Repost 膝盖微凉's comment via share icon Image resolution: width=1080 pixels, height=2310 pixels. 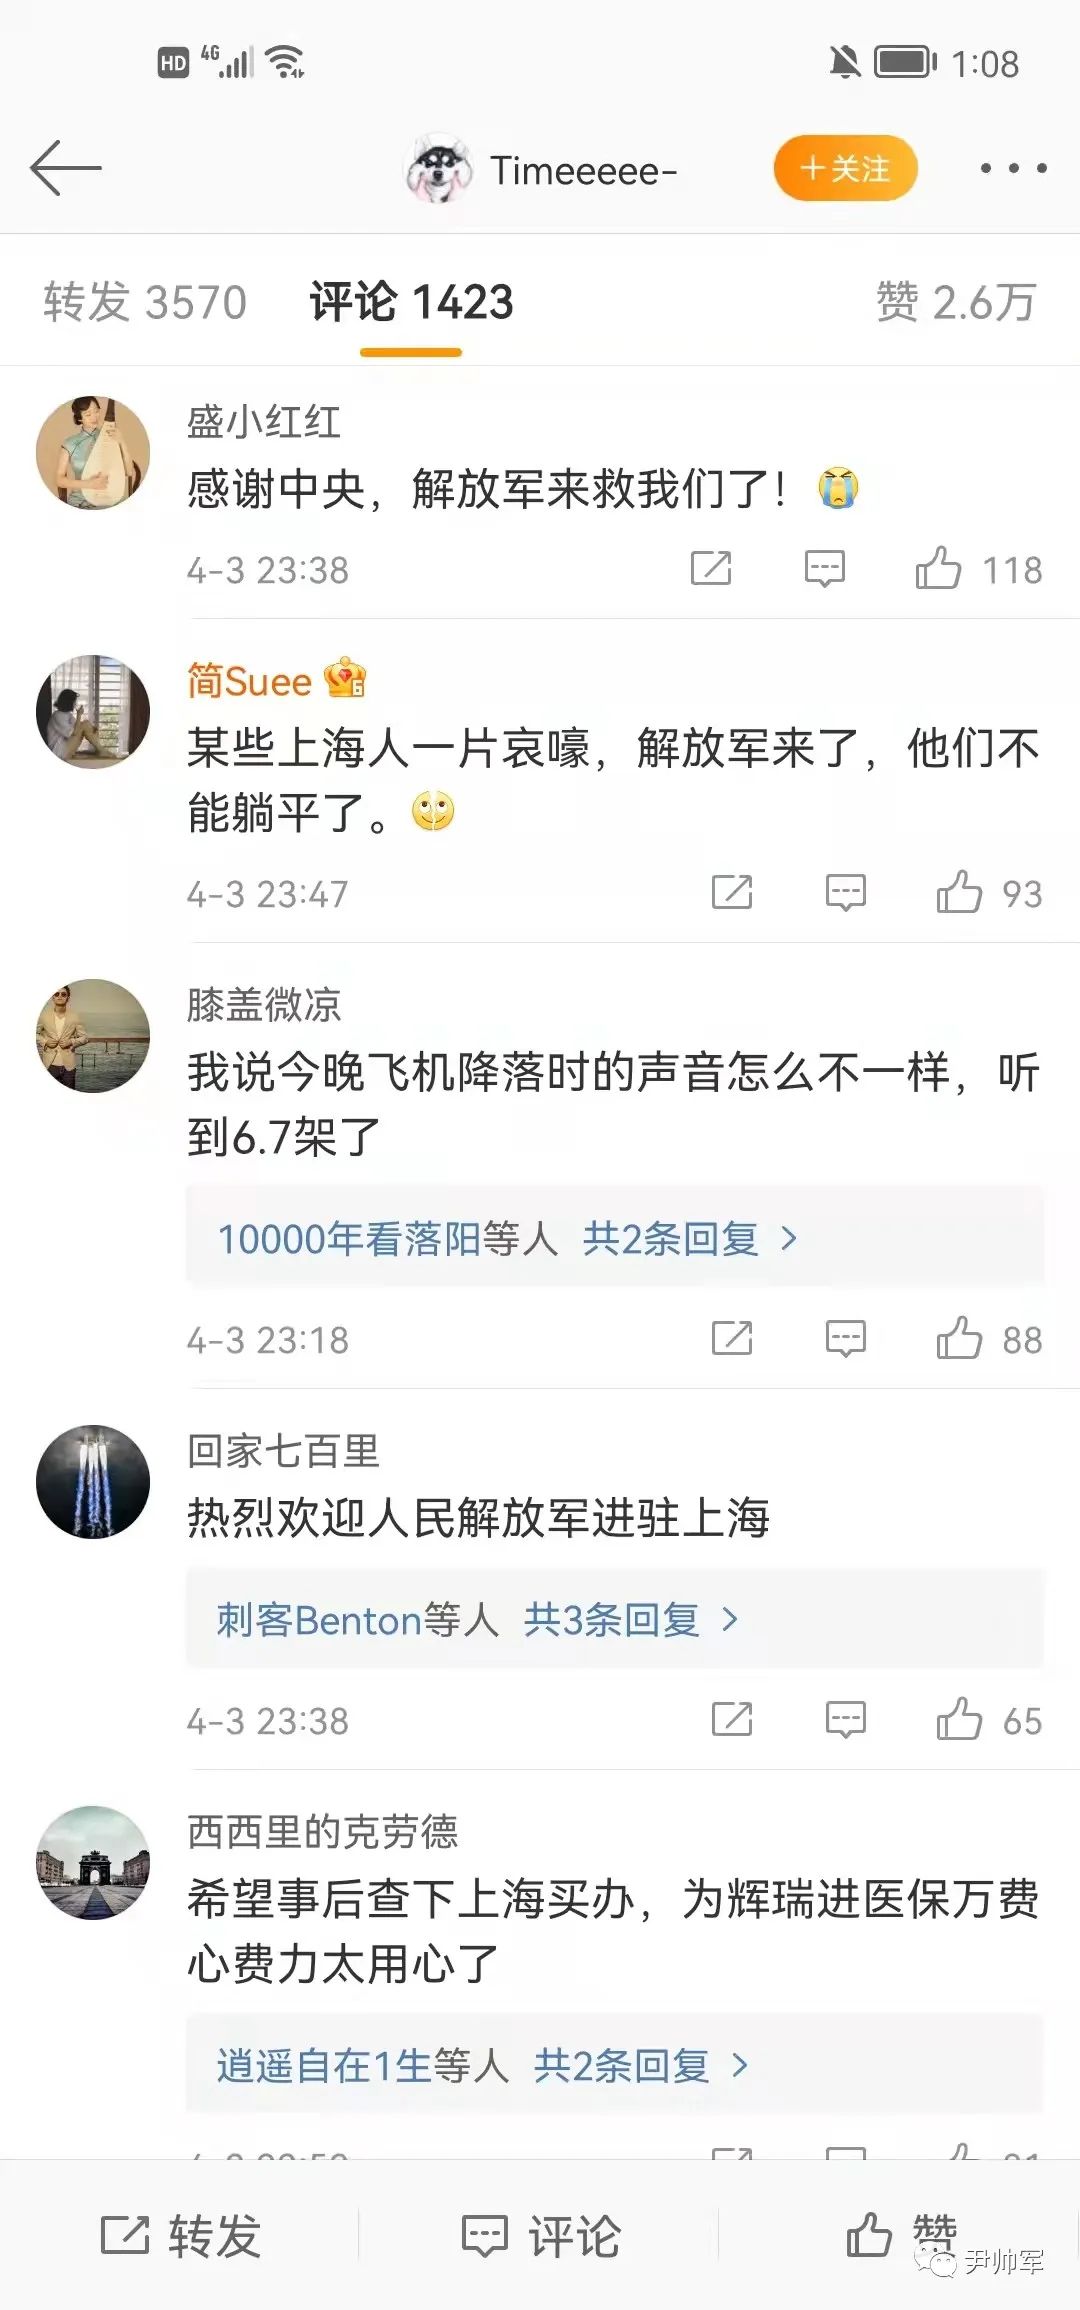[731, 1338]
